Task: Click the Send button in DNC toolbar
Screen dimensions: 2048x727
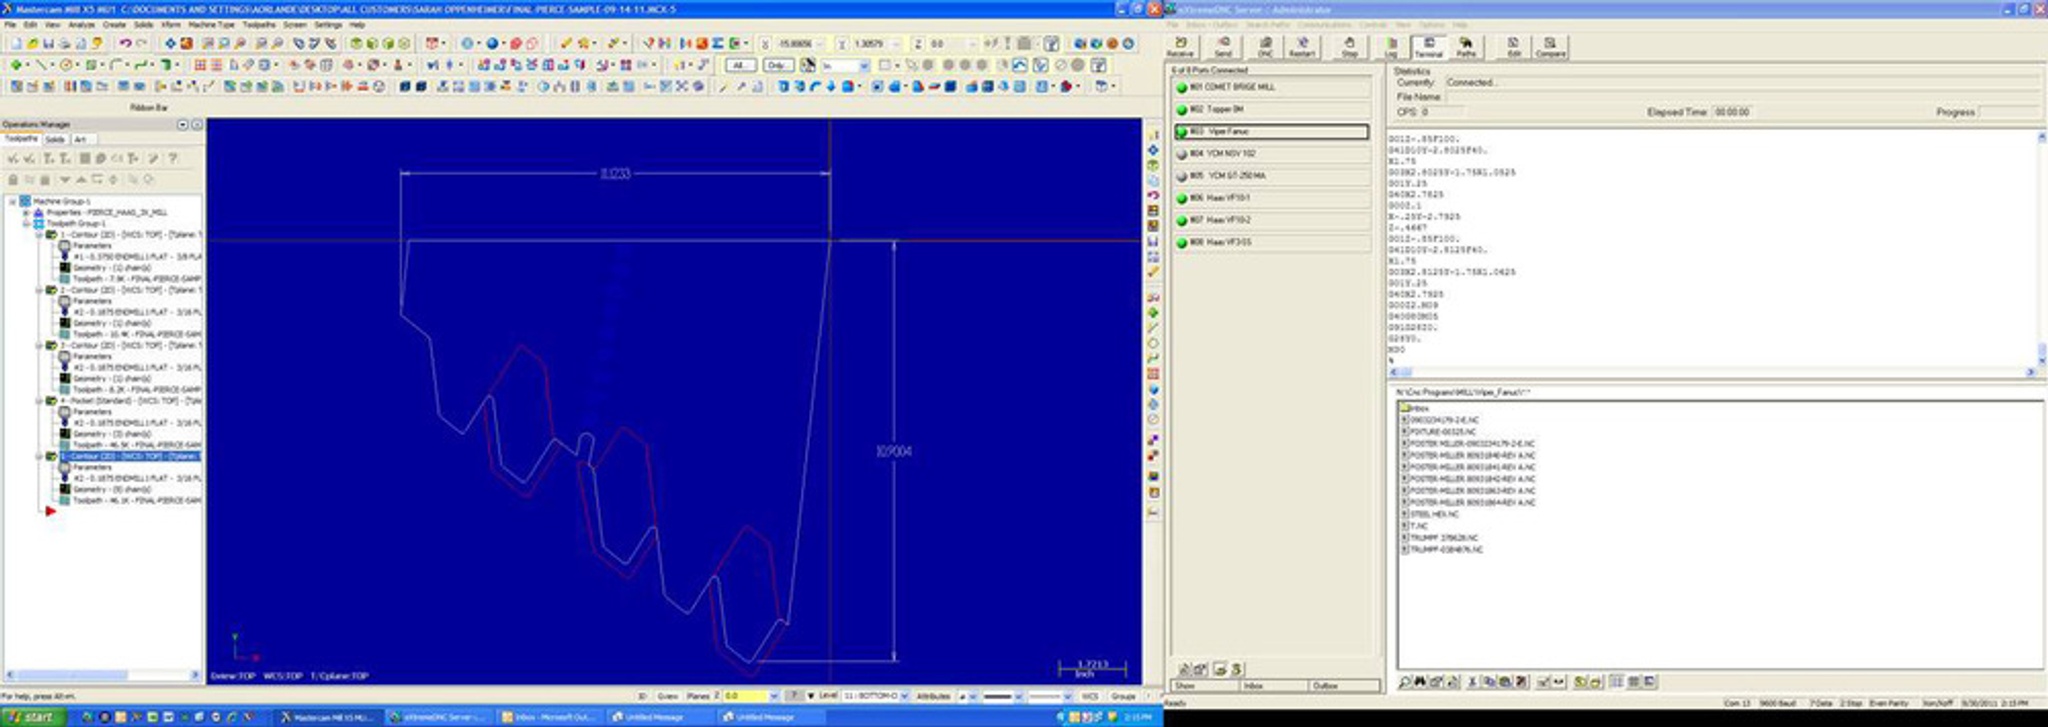Action: (x=1222, y=46)
